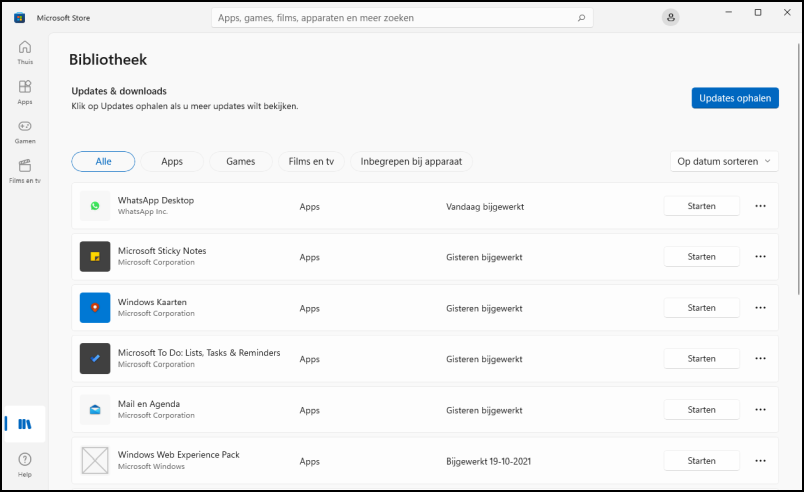Click the Microsoft To Do app icon
Screen dimensions: 804x492
pos(95,358)
